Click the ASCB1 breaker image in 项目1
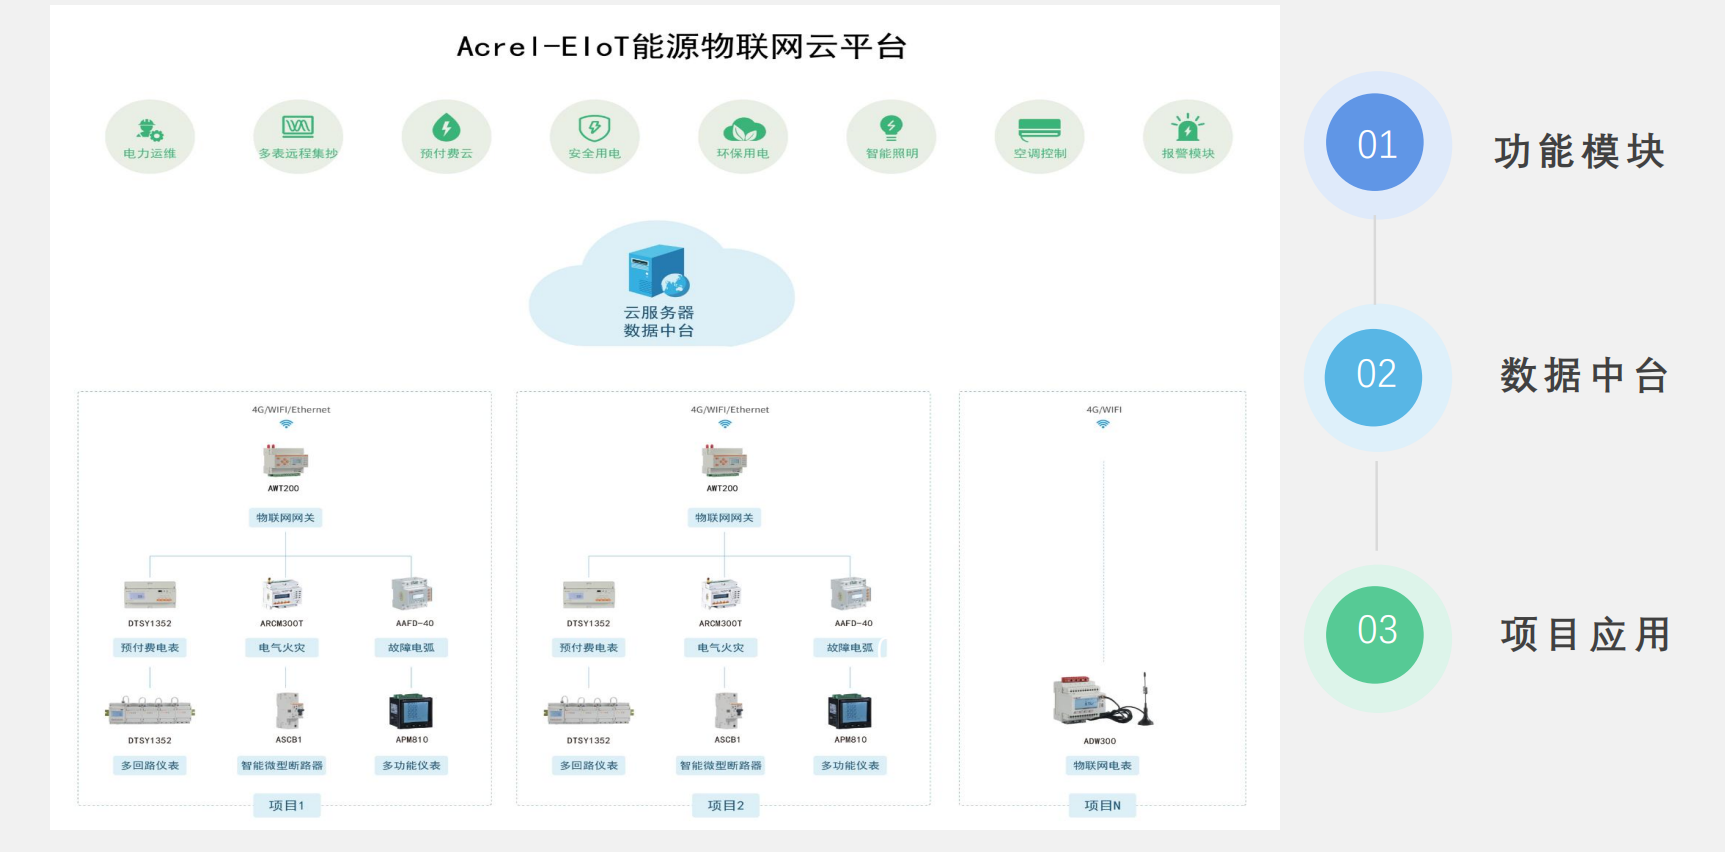 (289, 711)
